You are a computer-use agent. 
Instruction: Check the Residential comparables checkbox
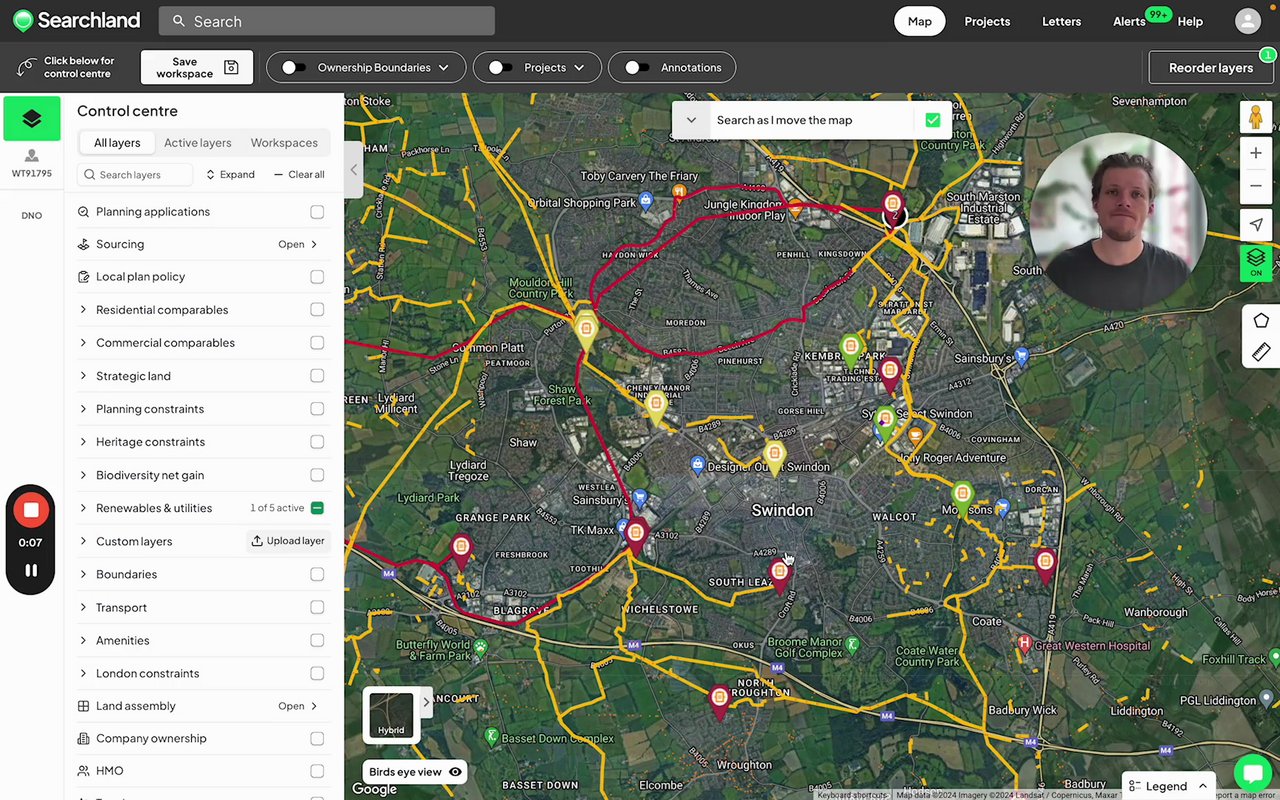tap(317, 310)
